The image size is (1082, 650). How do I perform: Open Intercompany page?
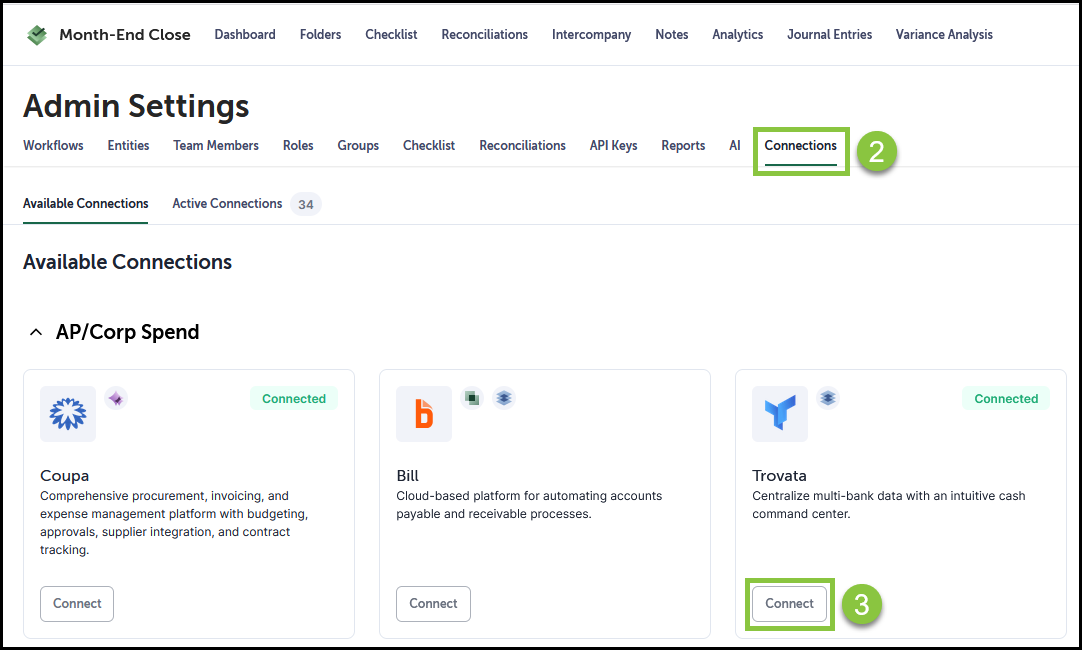(x=591, y=35)
